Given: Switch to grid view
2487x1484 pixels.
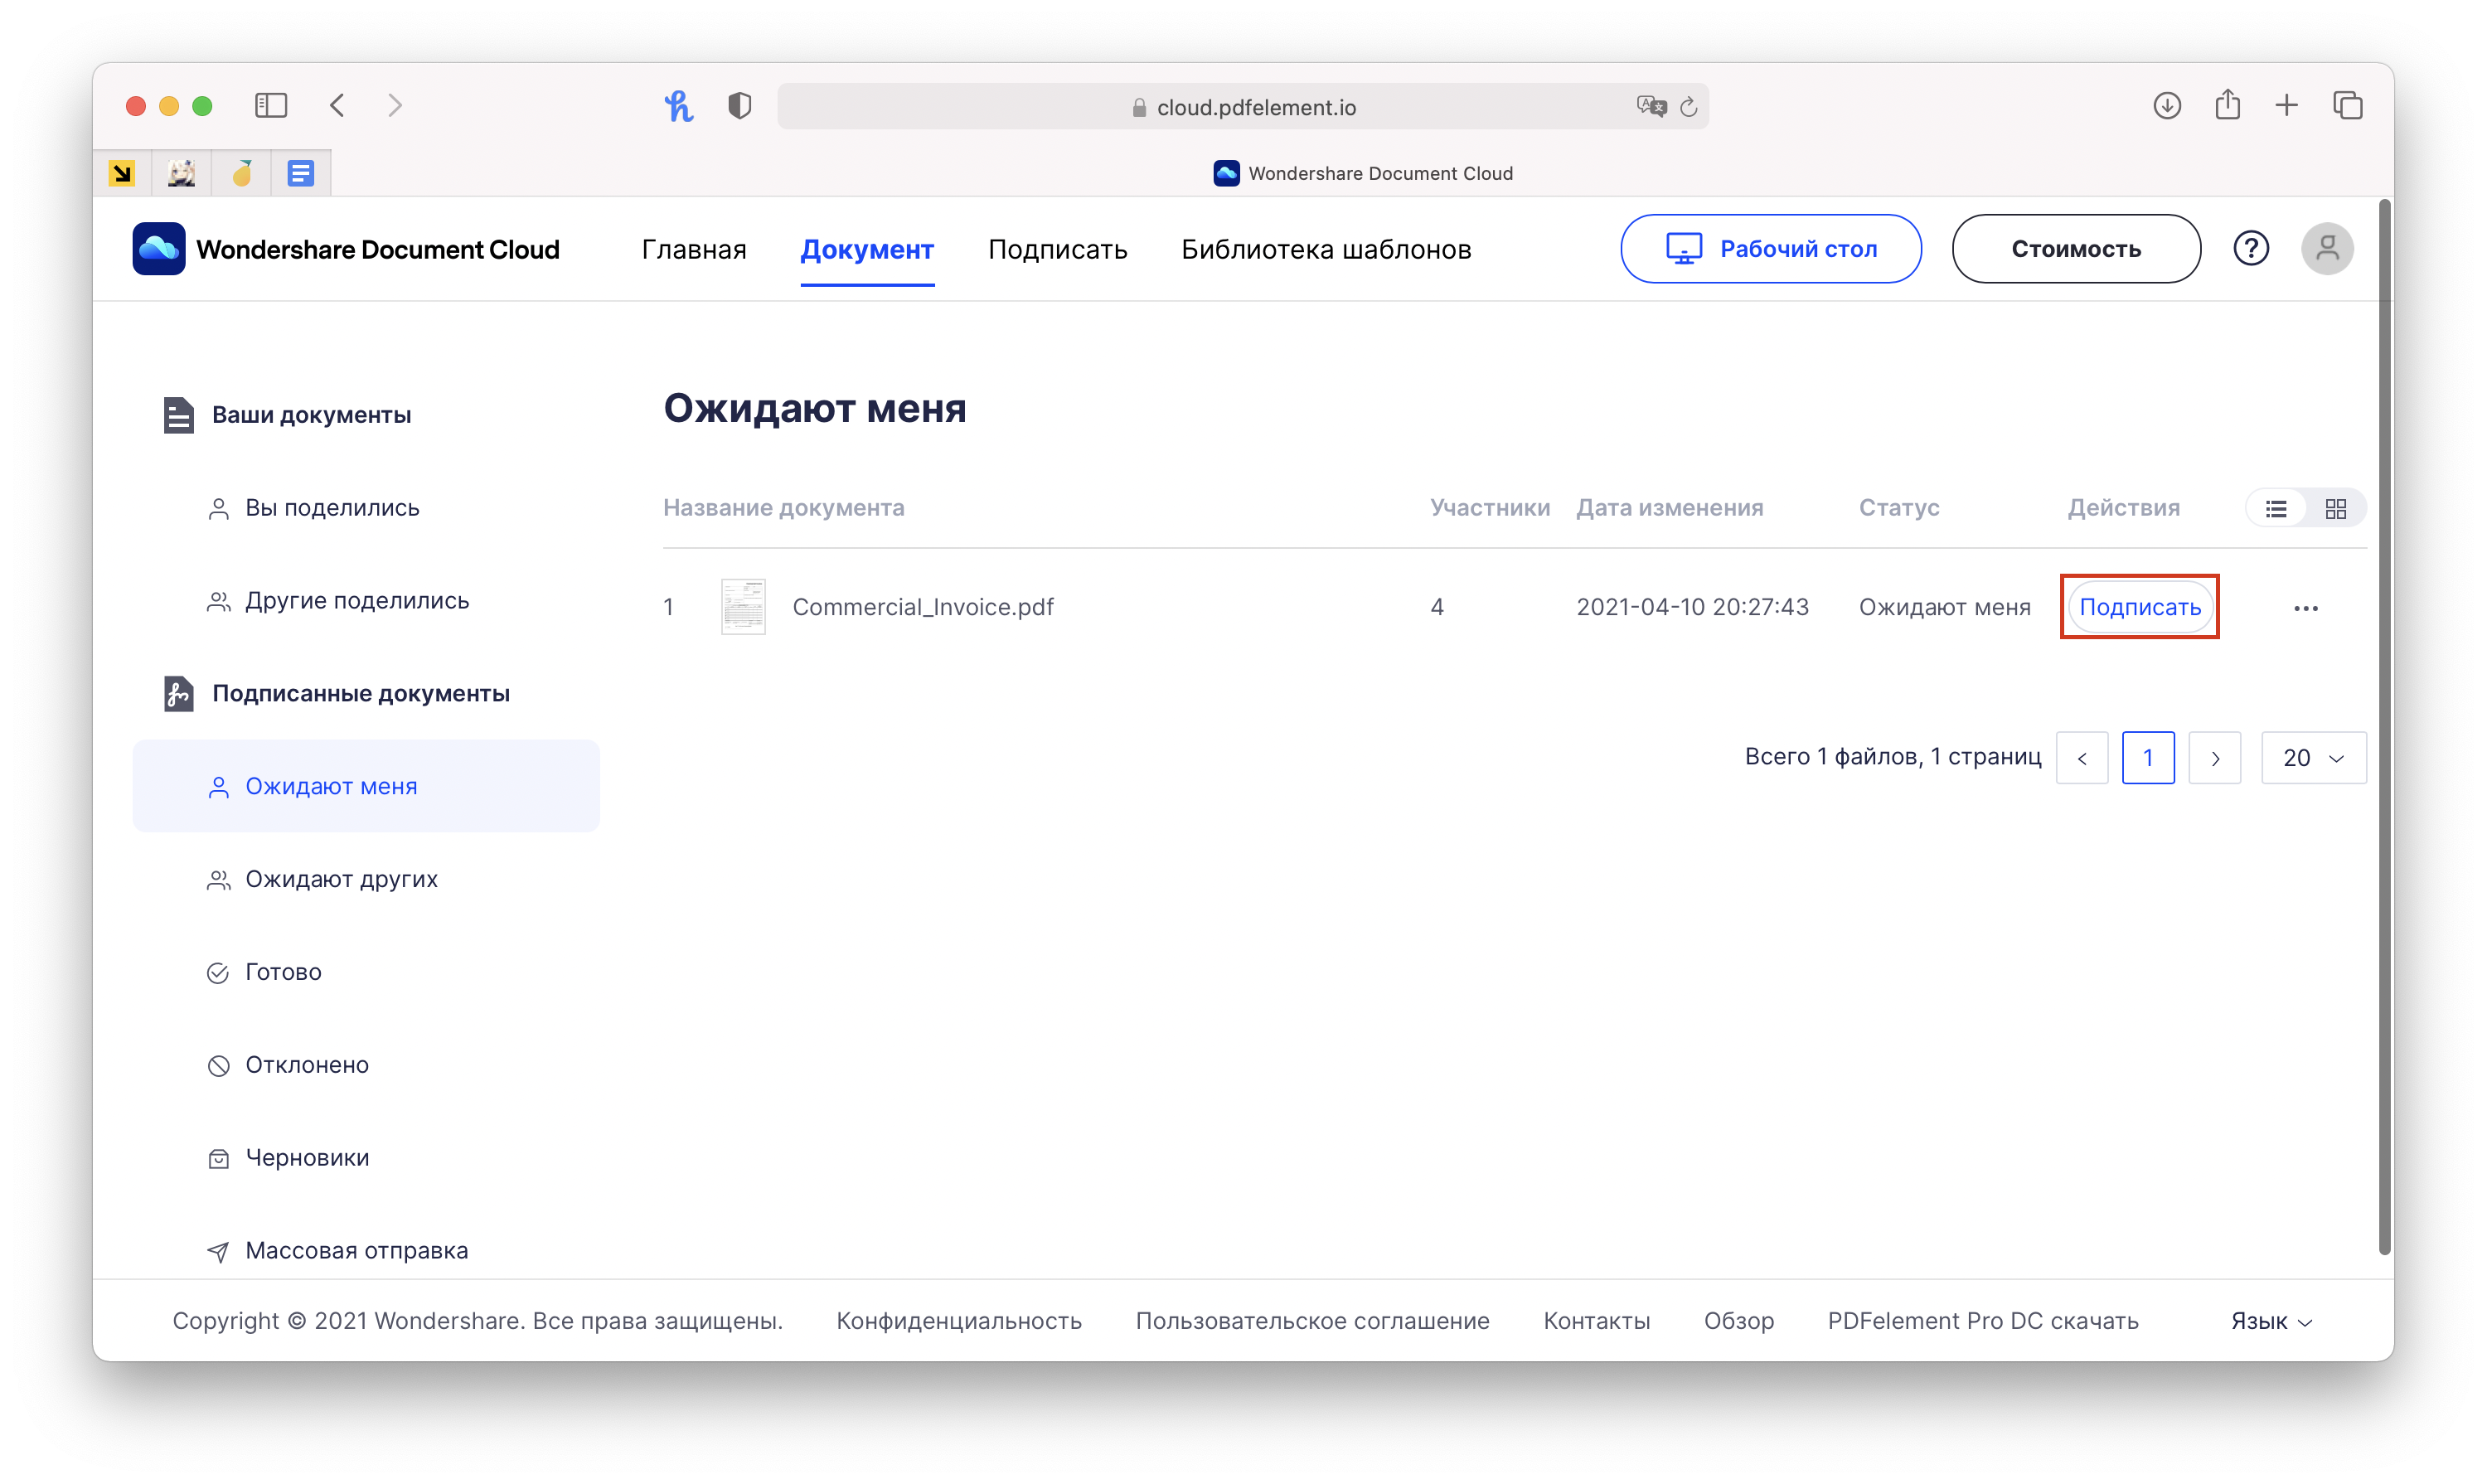Looking at the screenshot, I should [2335, 509].
